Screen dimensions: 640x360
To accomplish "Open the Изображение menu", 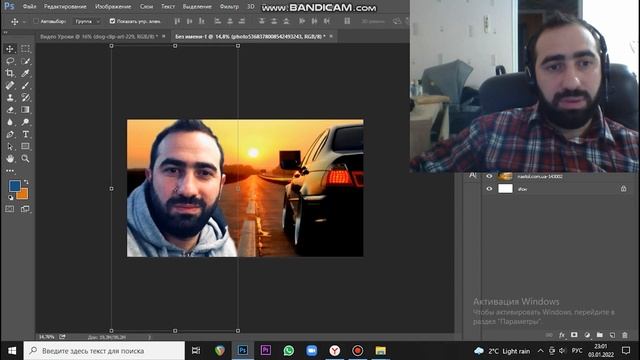I will [113, 7].
